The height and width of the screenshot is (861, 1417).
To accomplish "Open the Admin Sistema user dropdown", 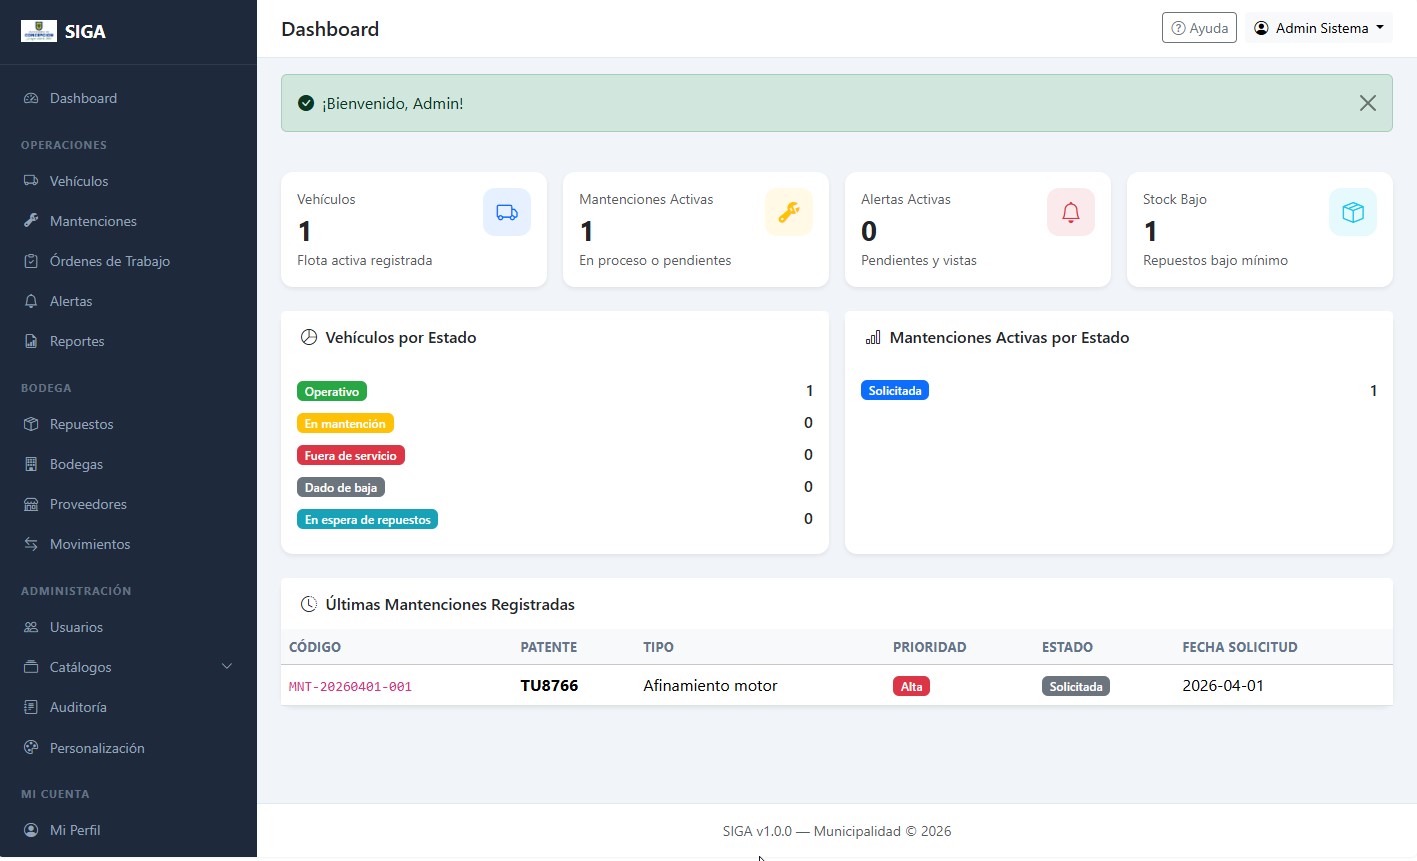I will coord(1319,28).
